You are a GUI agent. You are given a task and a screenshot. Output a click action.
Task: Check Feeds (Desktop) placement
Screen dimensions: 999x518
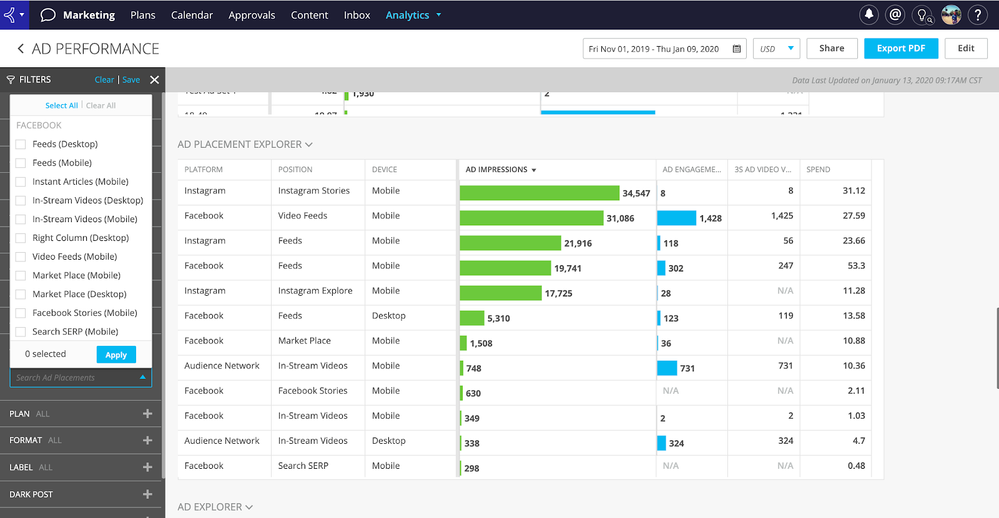click(20, 144)
